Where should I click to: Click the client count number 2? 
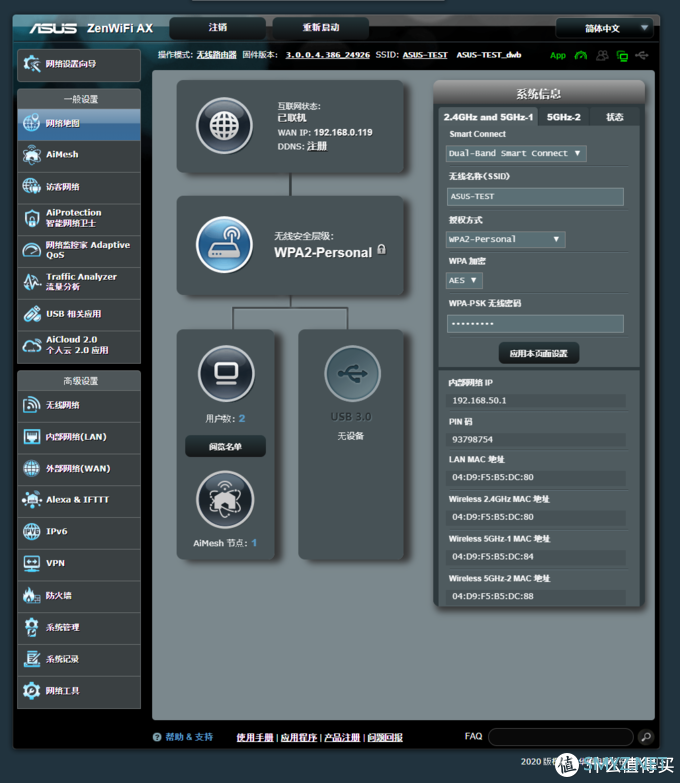[242, 418]
